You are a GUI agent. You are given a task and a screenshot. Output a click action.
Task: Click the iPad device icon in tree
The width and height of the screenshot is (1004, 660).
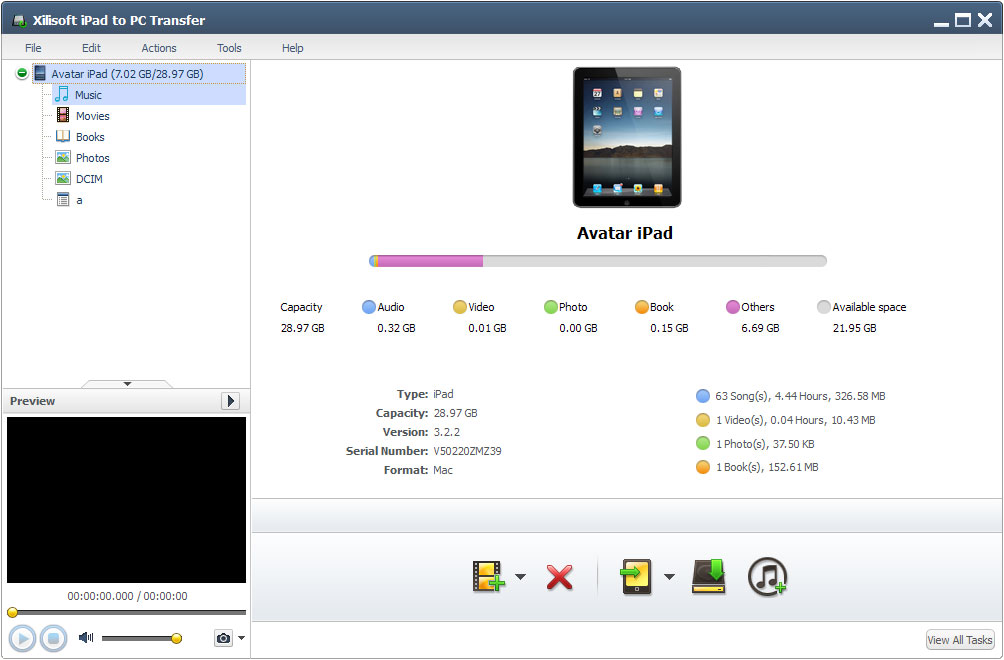pyautogui.click(x=40, y=73)
